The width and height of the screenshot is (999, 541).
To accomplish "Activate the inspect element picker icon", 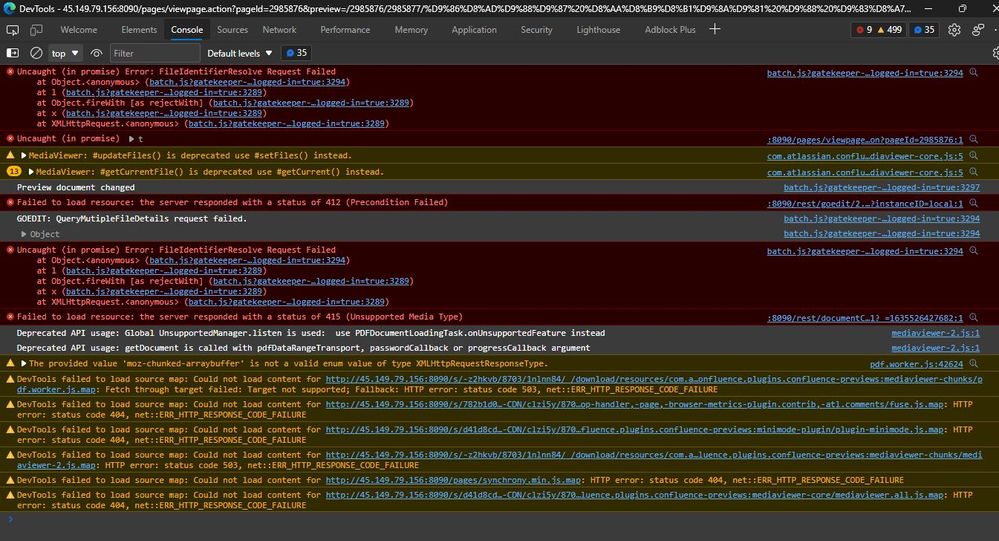I will [12, 30].
